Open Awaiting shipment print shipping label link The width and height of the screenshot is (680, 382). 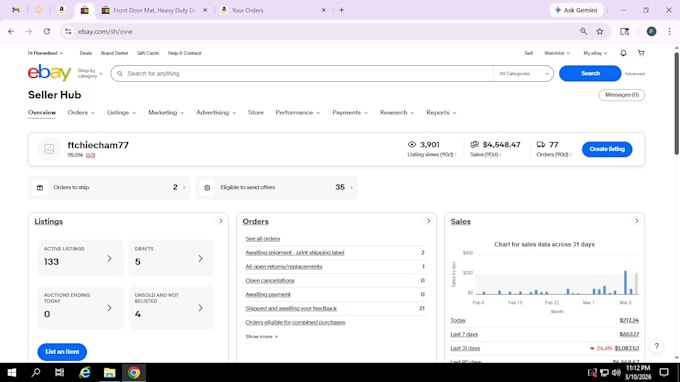click(294, 253)
